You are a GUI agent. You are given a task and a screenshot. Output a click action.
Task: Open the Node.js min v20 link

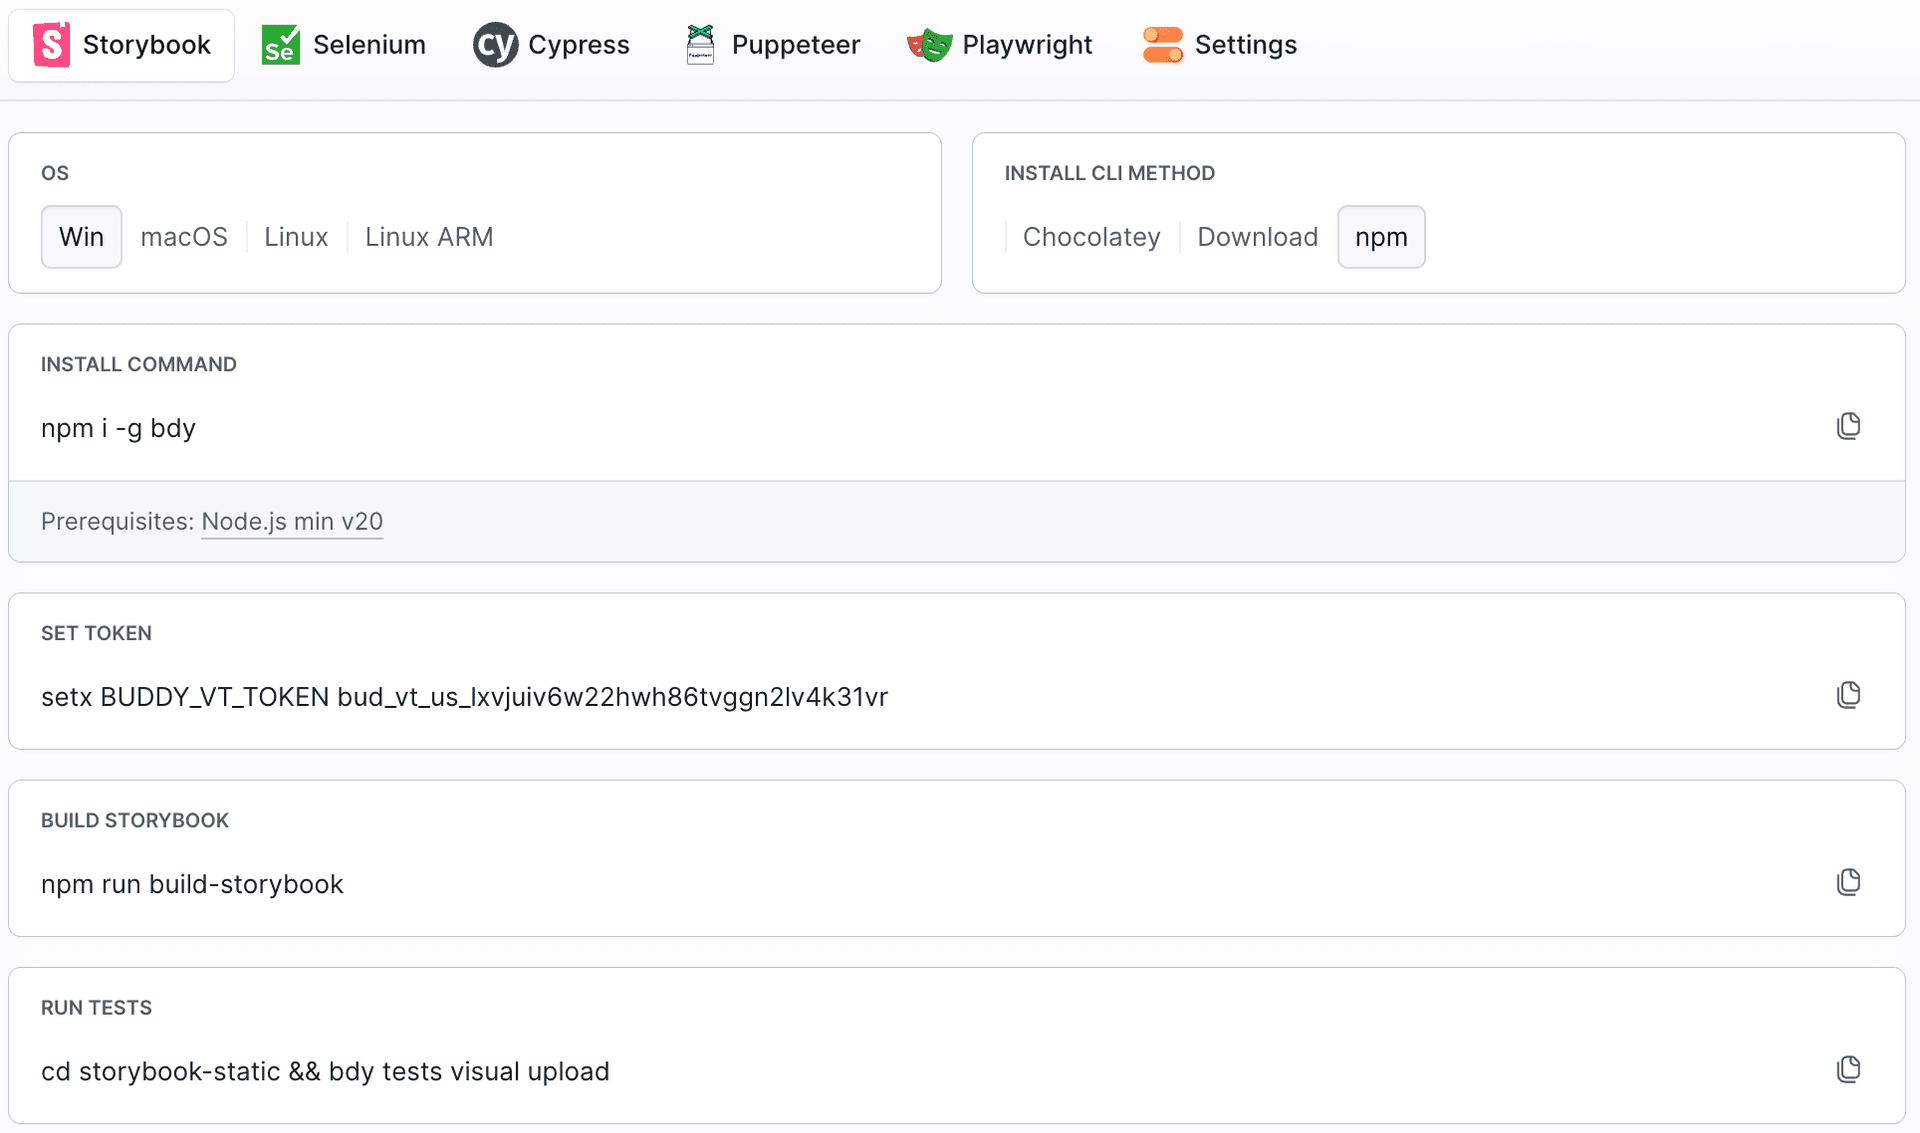click(x=292, y=522)
